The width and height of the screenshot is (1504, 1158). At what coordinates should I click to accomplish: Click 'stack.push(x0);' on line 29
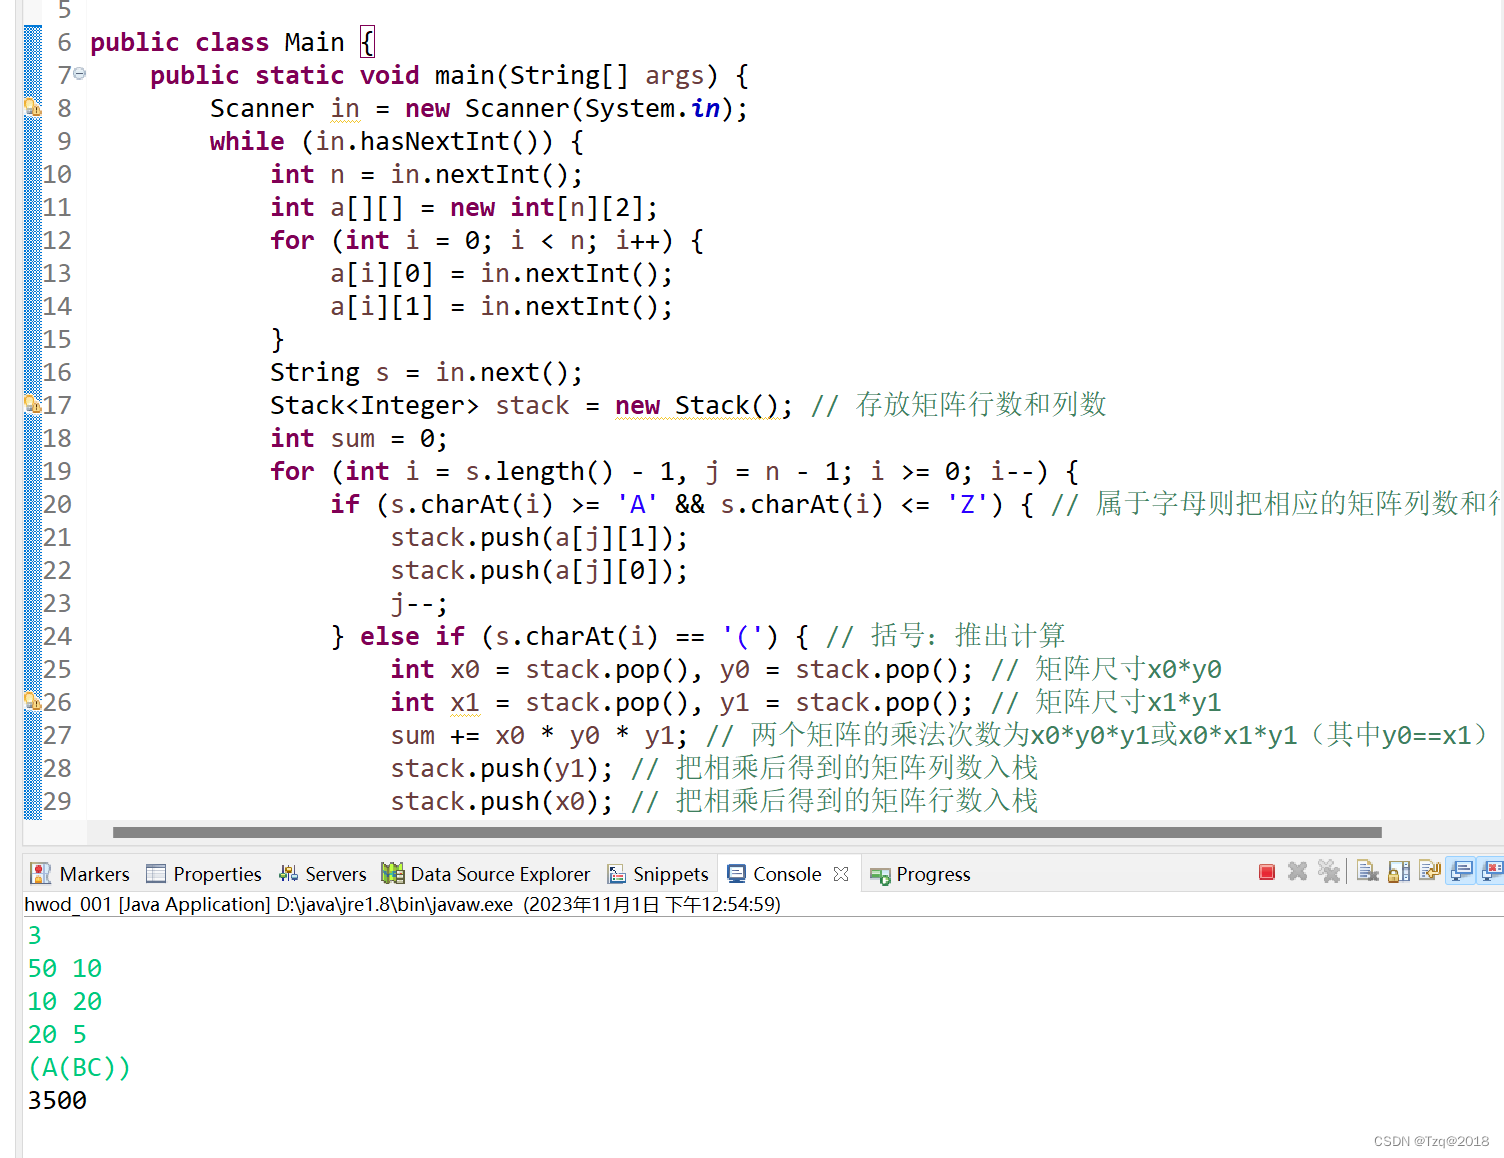(x=501, y=801)
